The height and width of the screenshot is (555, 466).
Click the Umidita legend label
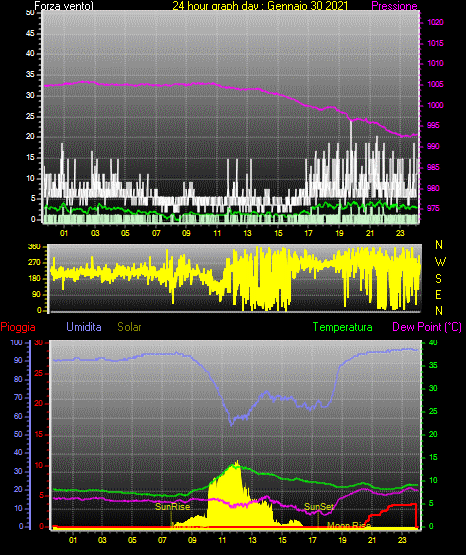(x=84, y=327)
